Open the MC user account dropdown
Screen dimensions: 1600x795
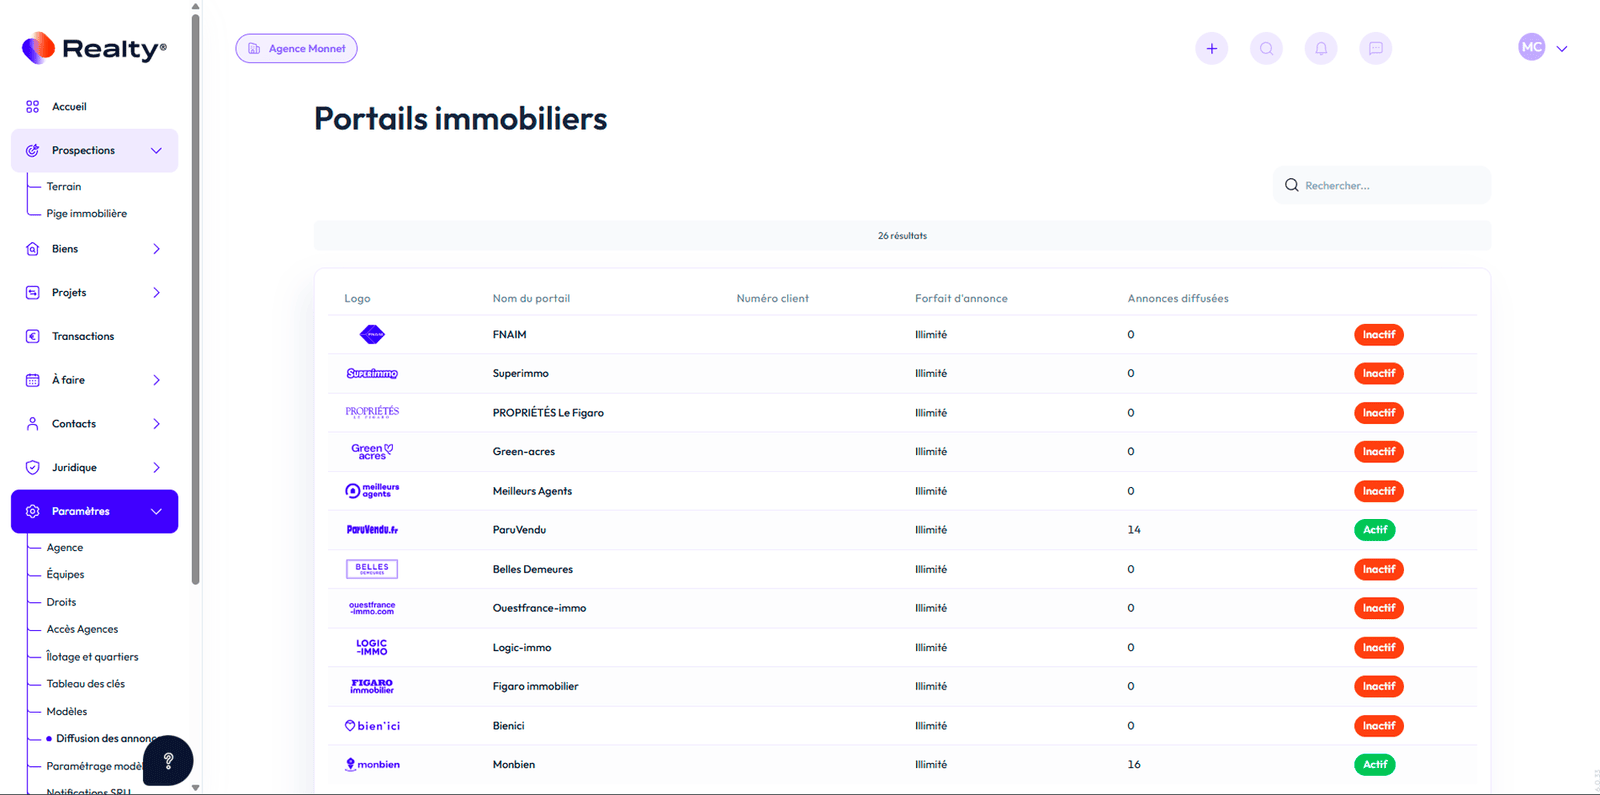pyautogui.click(x=1543, y=48)
